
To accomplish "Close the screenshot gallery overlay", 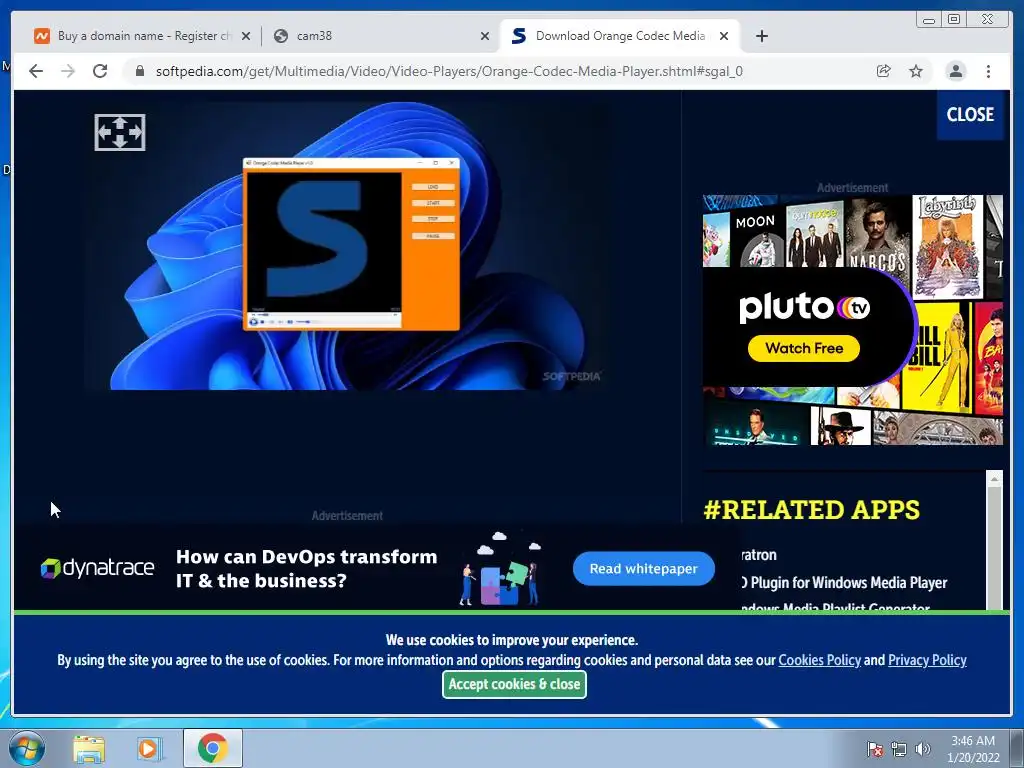I will click(970, 115).
